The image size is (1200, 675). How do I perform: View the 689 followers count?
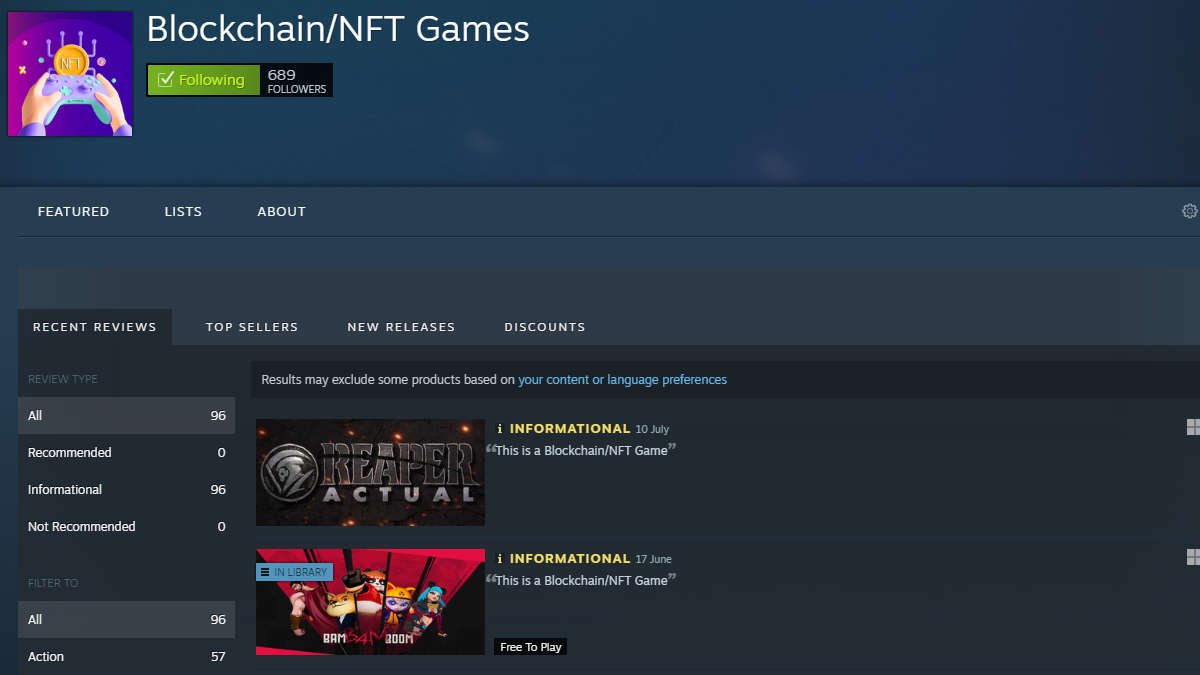296,81
